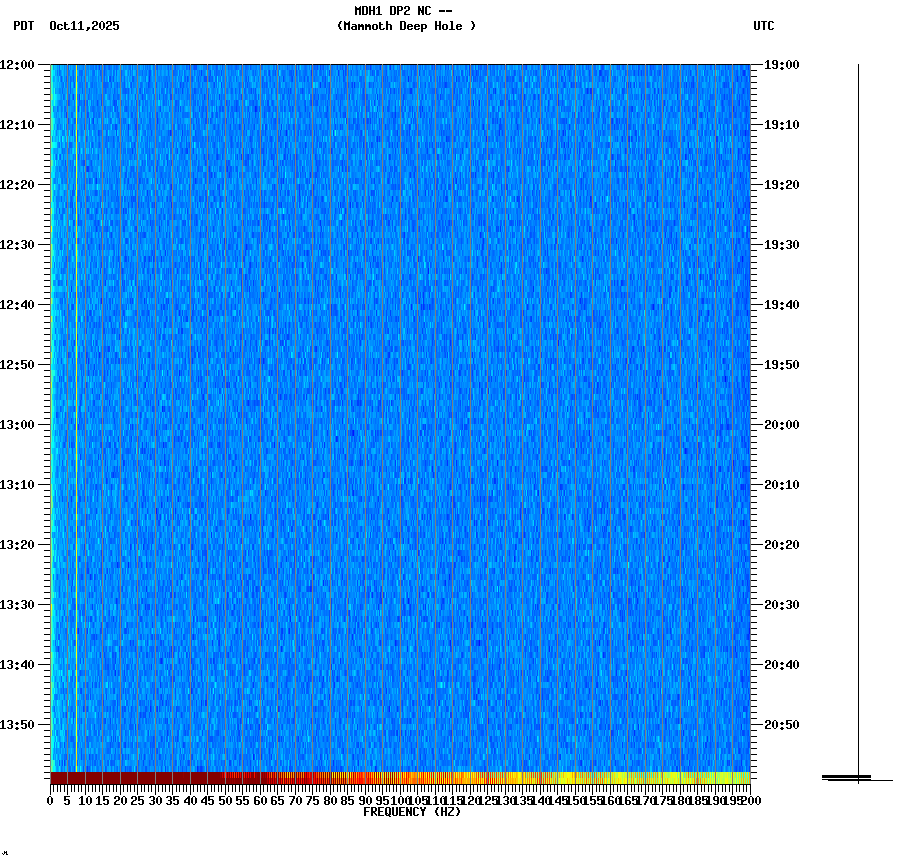Select the FREQUENCY (HZ) axis label
Image resolution: width=902 pixels, height=864 pixels.
[x=413, y=812]
